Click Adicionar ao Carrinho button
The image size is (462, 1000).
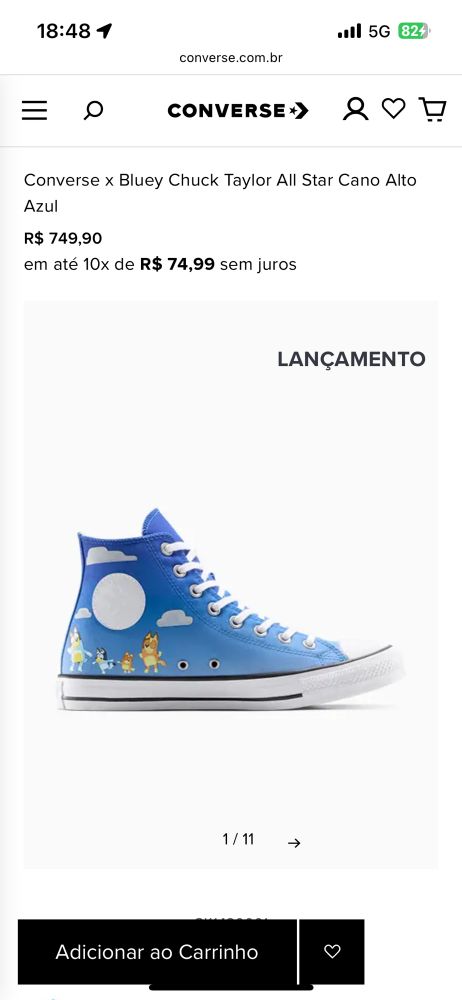point(157,952)
